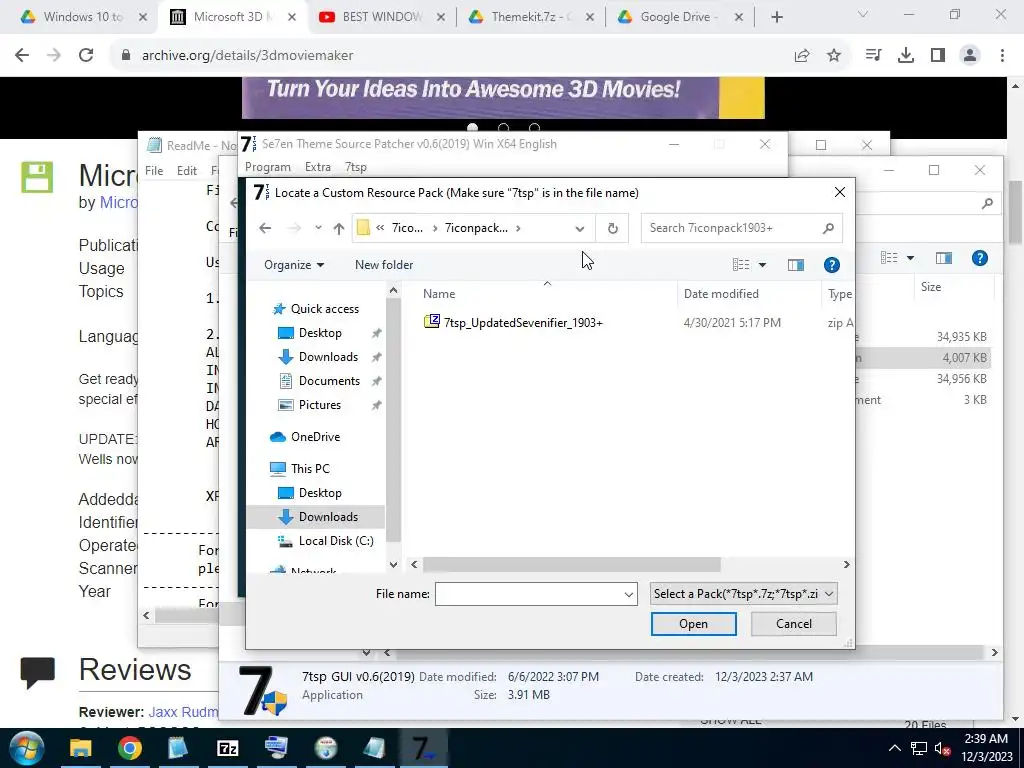
Task: Switch to the Google Drive tab
Action: point(679,18)
